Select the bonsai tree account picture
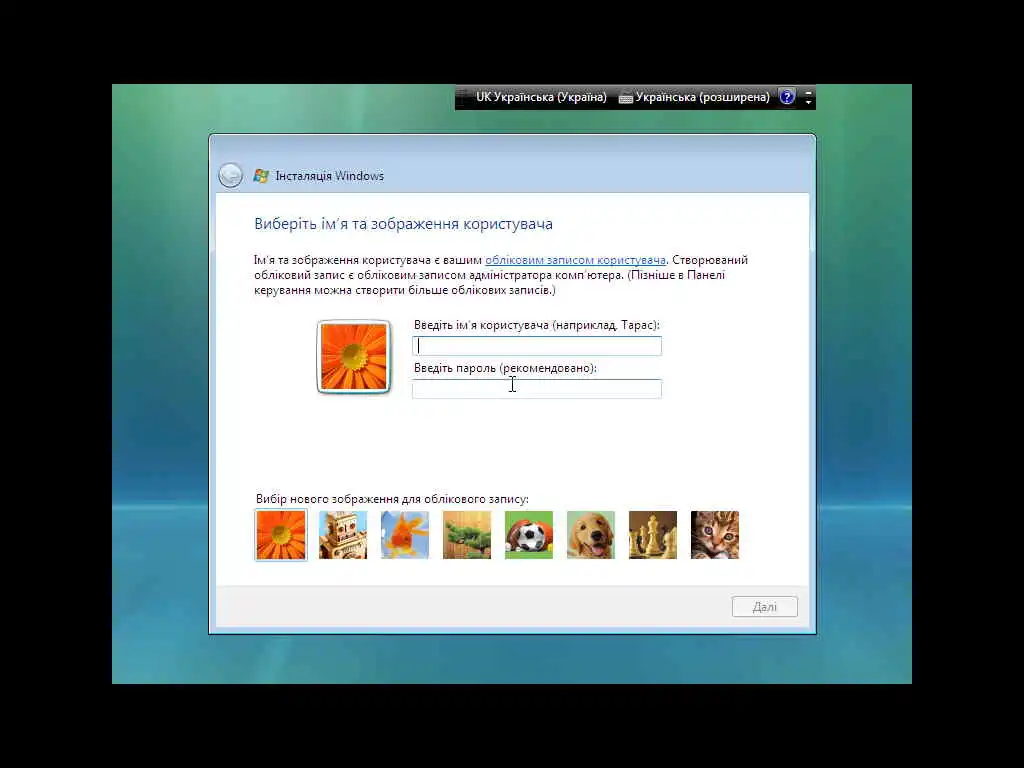 coord(467,535)
